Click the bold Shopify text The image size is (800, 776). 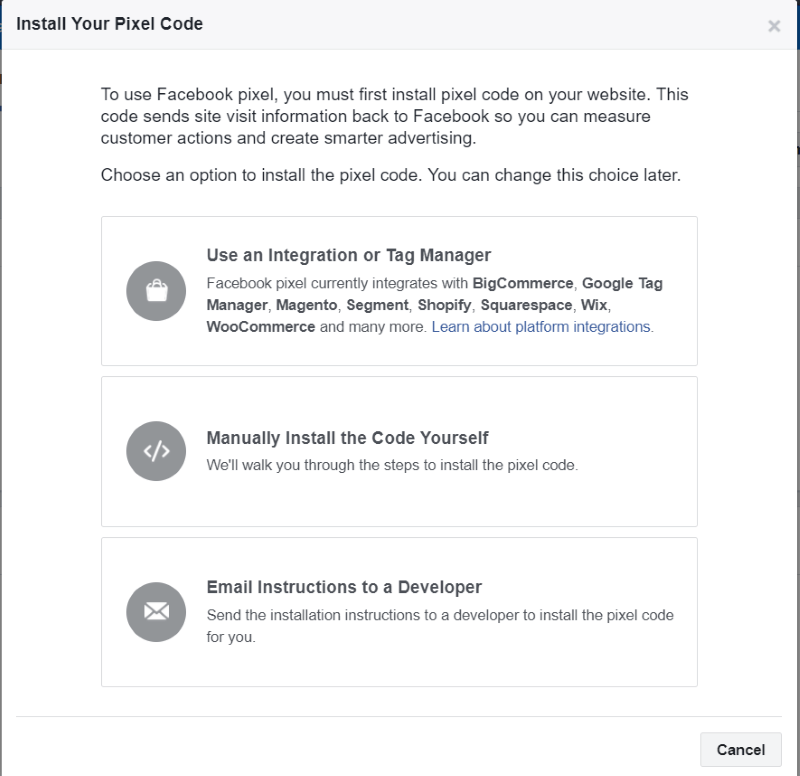pos(444,305)
